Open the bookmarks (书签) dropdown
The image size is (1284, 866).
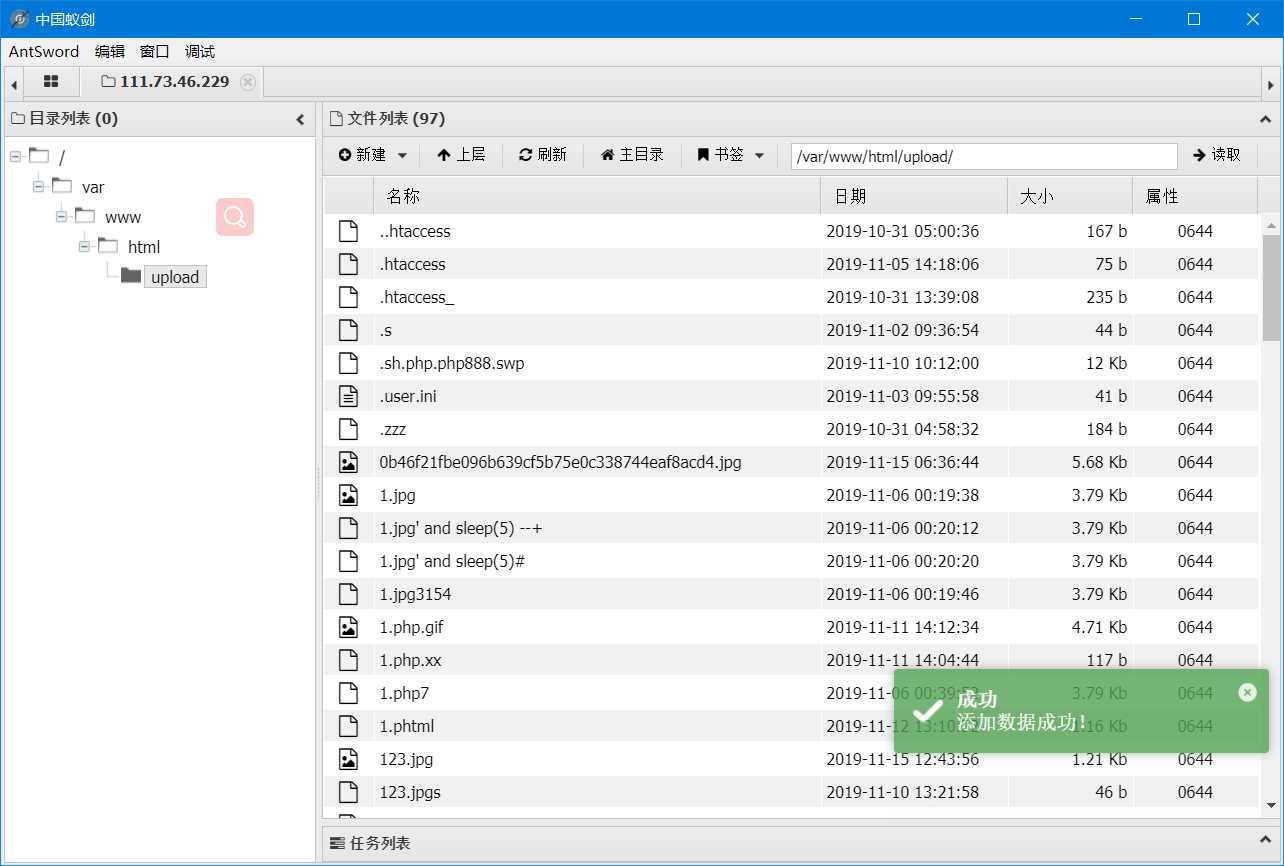(x=730, y=155)
